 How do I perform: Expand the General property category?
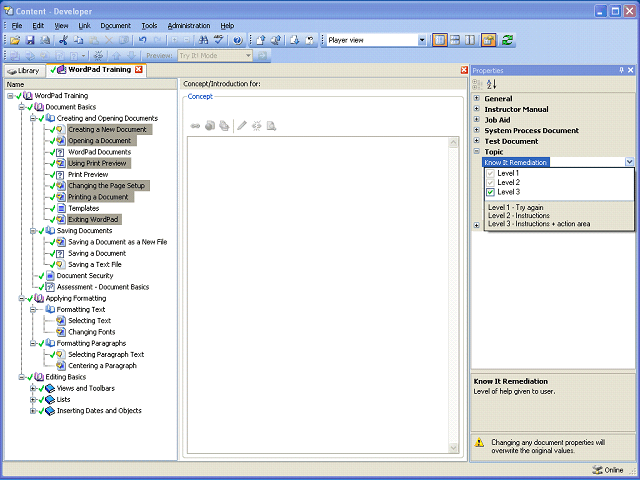point(476,98)
